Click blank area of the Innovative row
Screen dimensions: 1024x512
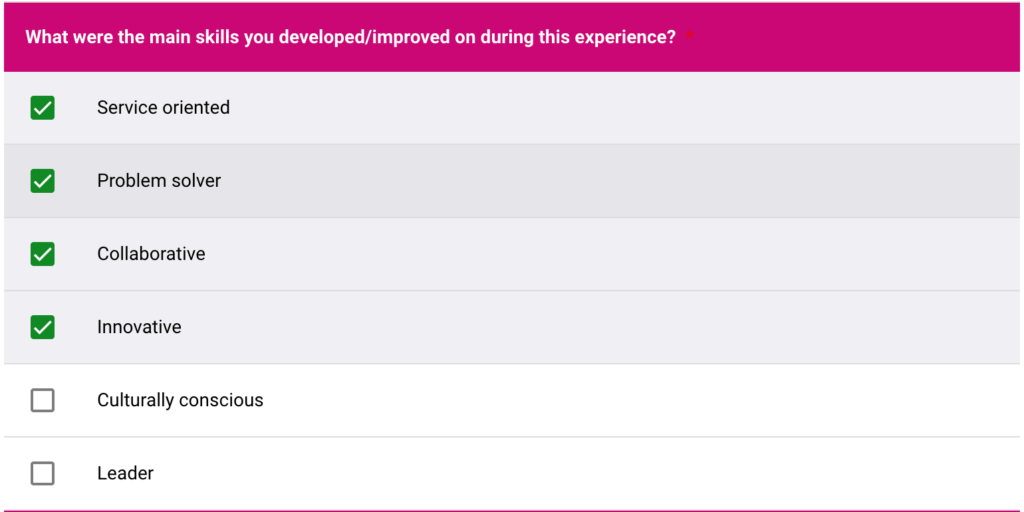click(600, 327)
